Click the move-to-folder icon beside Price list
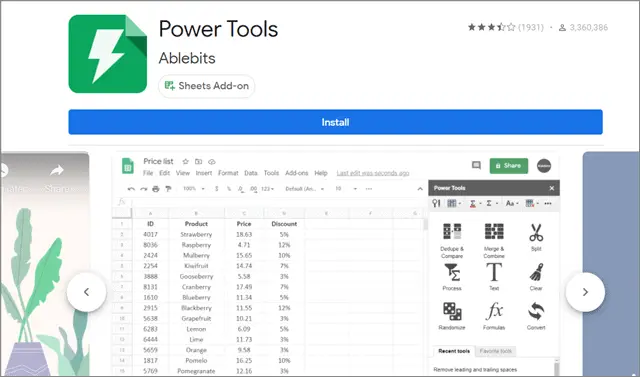 [198, 162]
